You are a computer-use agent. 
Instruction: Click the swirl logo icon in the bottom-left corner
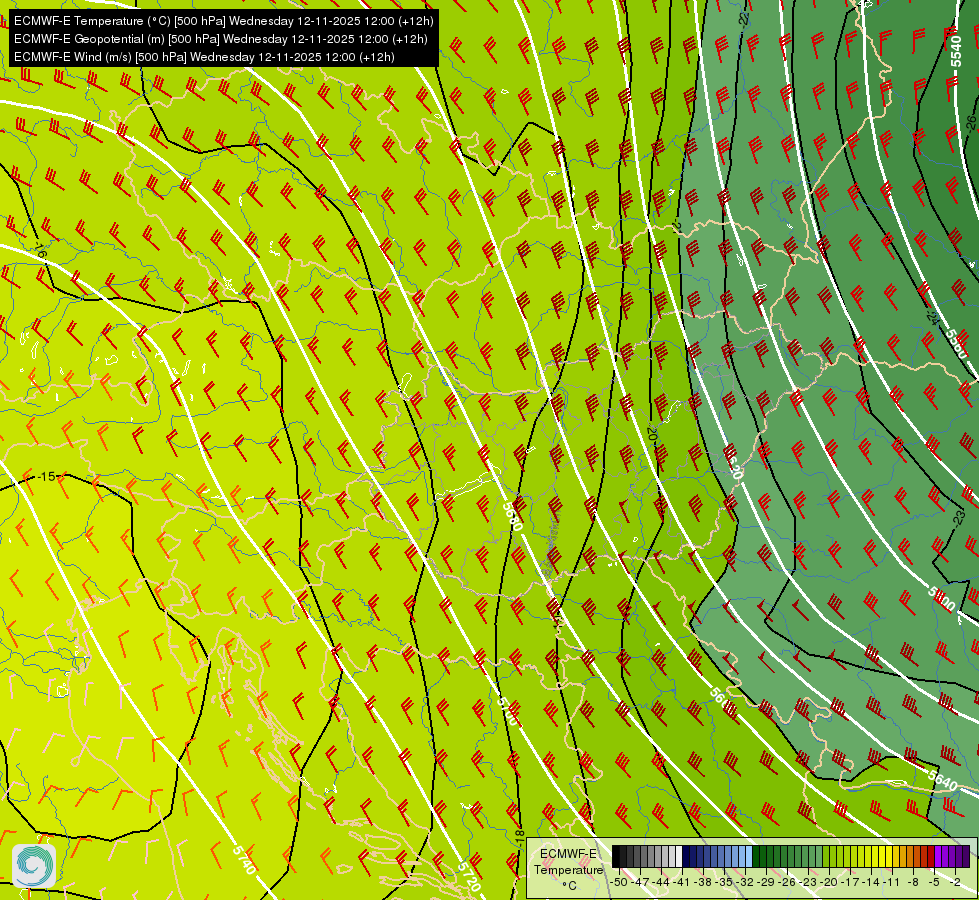click(x=34, y=865)
